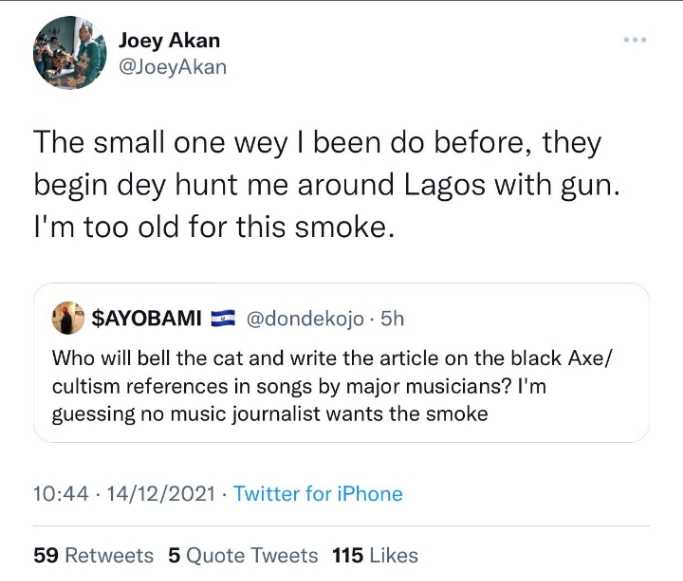Show the 115 Likes list
Image resolution: width=683 pixels, height=581 pixels.
[x=375, y=555]
